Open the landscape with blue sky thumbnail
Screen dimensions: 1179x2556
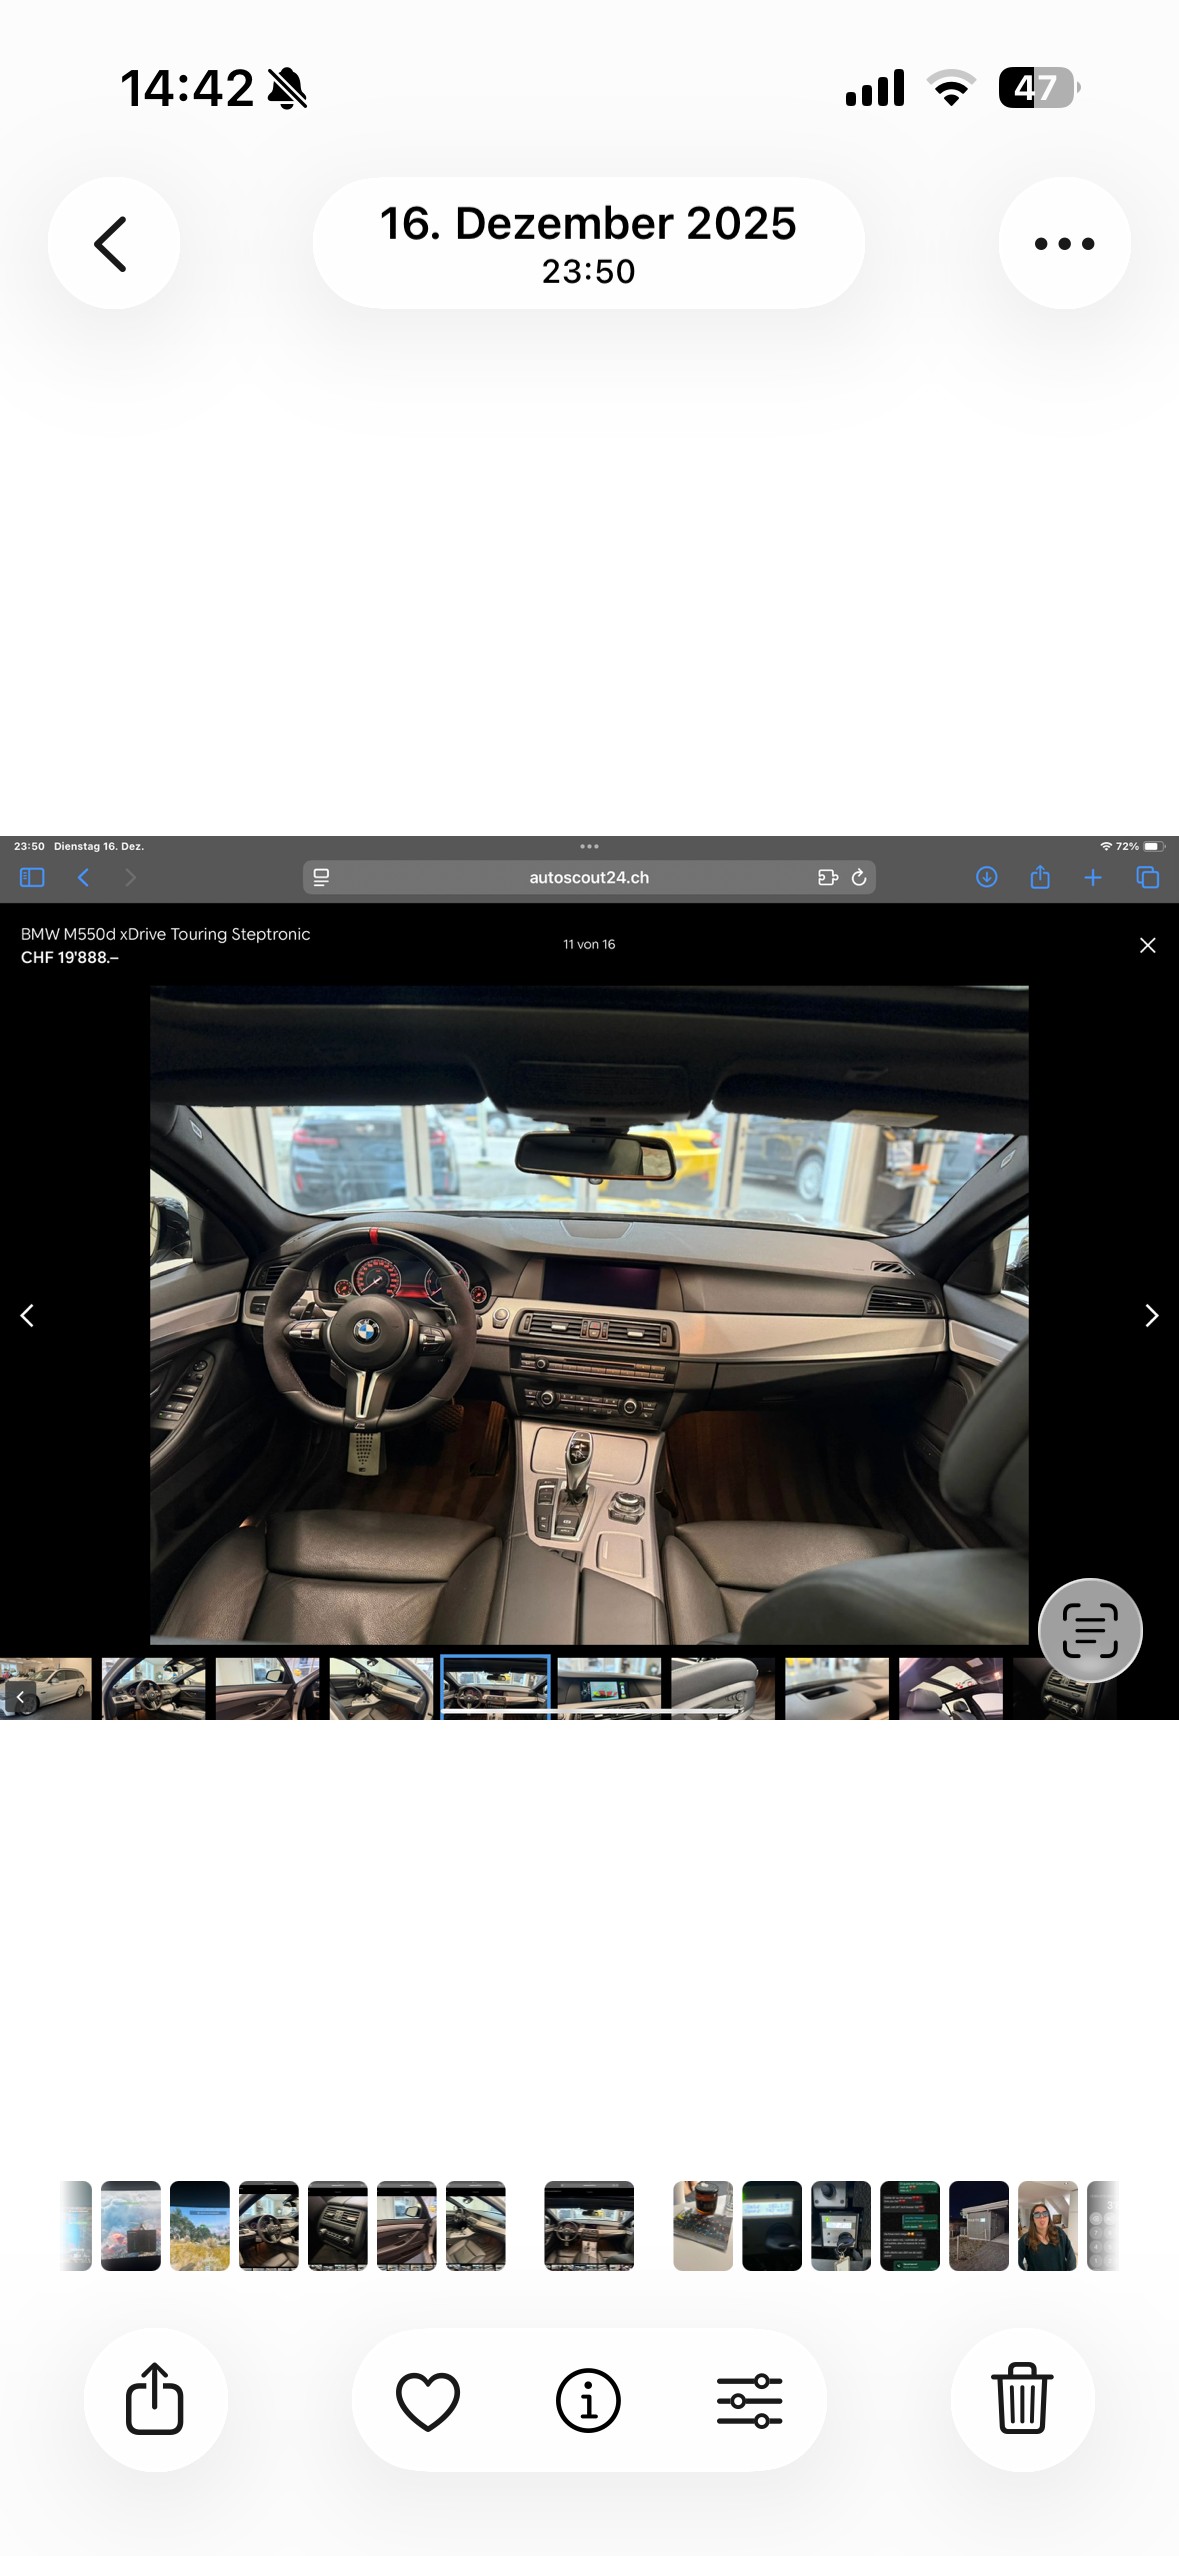200,2226
